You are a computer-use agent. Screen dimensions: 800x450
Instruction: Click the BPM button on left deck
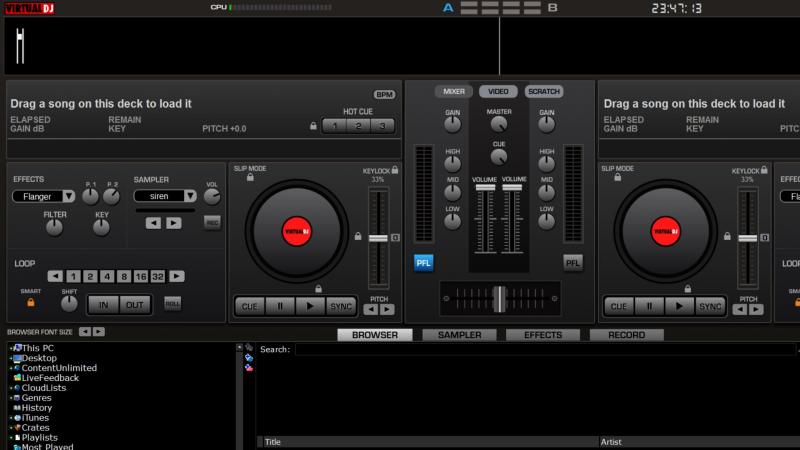[x=384, y=94]
